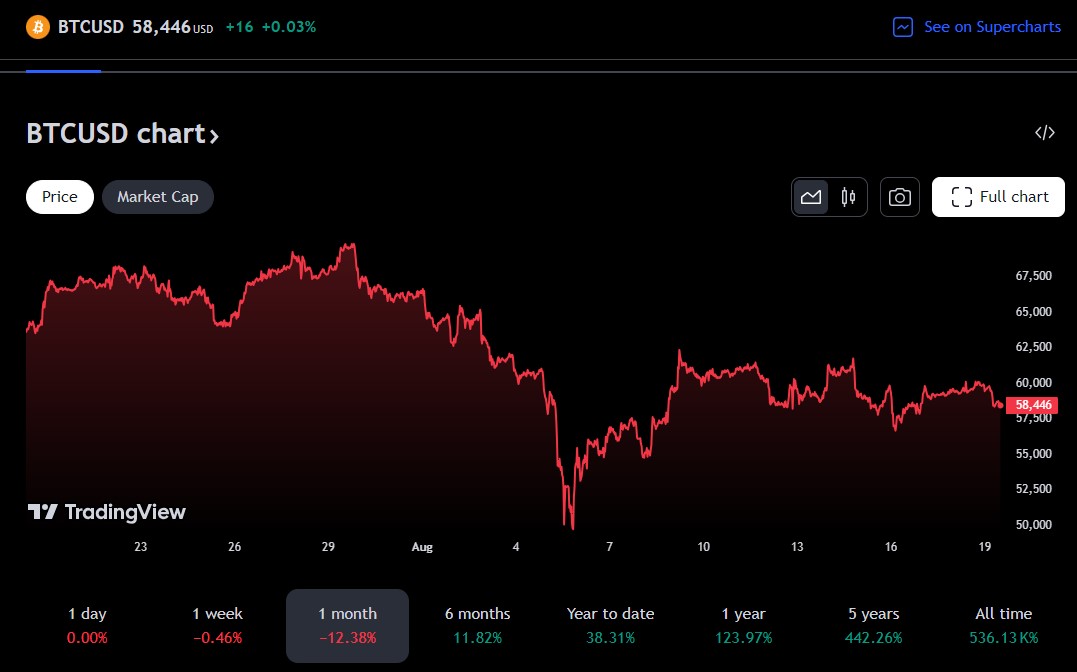
Task: Select the 1 month range
Action: click(x=348, y=625)
